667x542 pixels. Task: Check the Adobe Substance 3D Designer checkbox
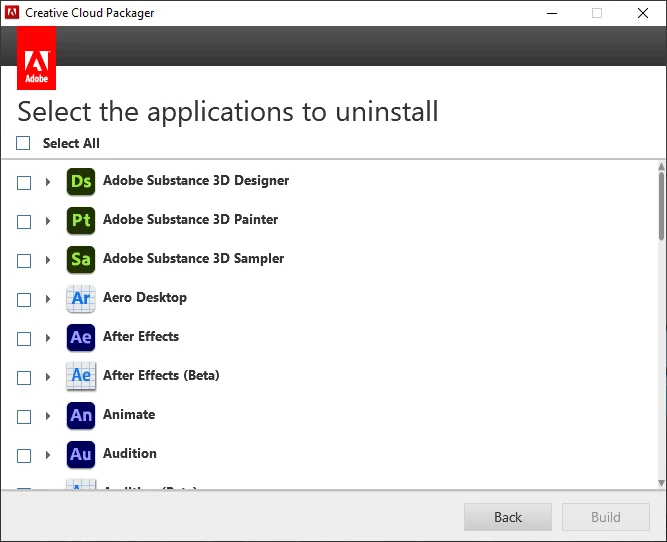(24, 183)
